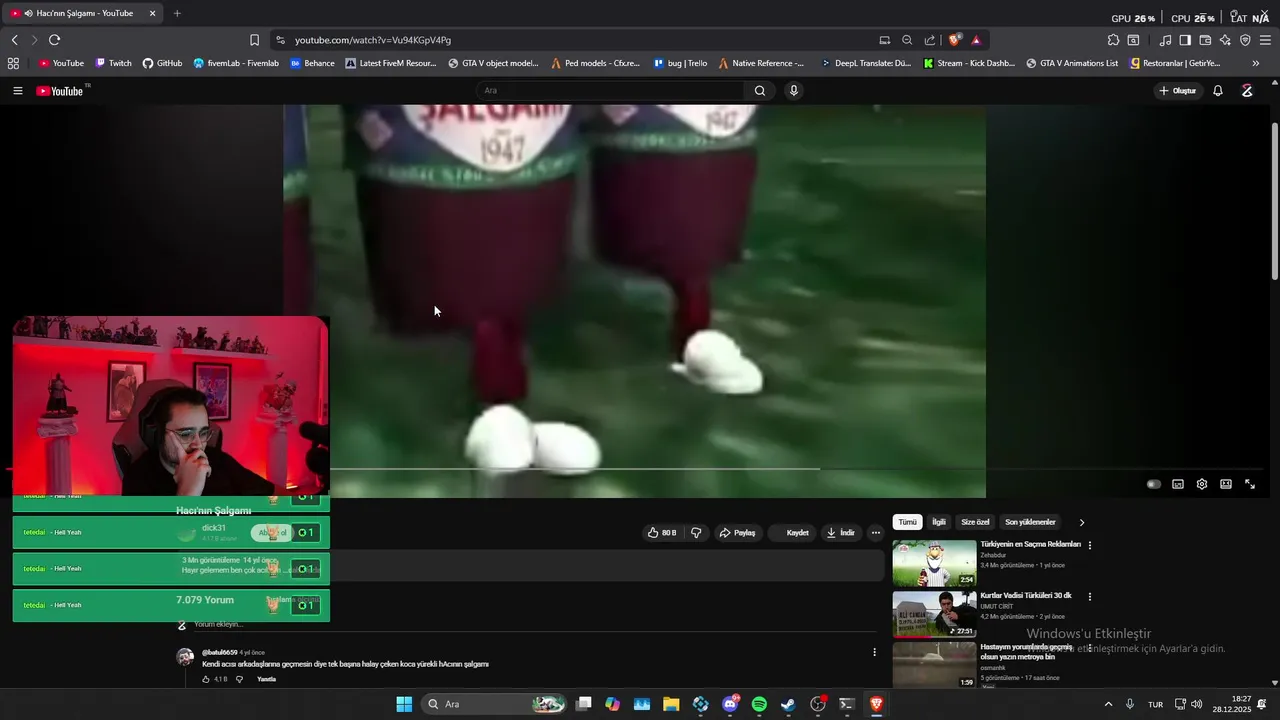Open the Behance bookmark
The image size is (1280, 720).
click(312, 63)
